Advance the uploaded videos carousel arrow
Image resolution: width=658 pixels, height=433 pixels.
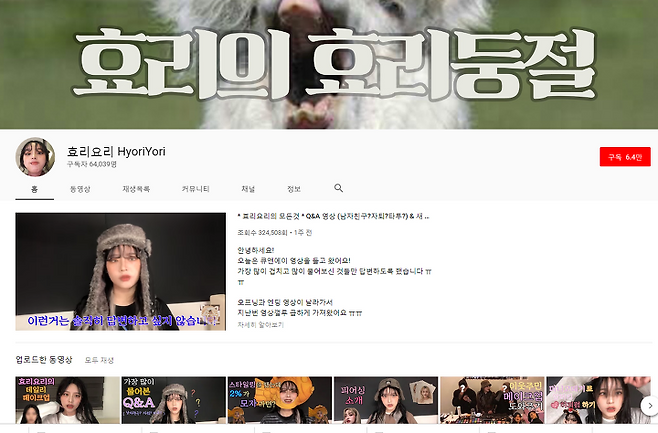(650, 405)
